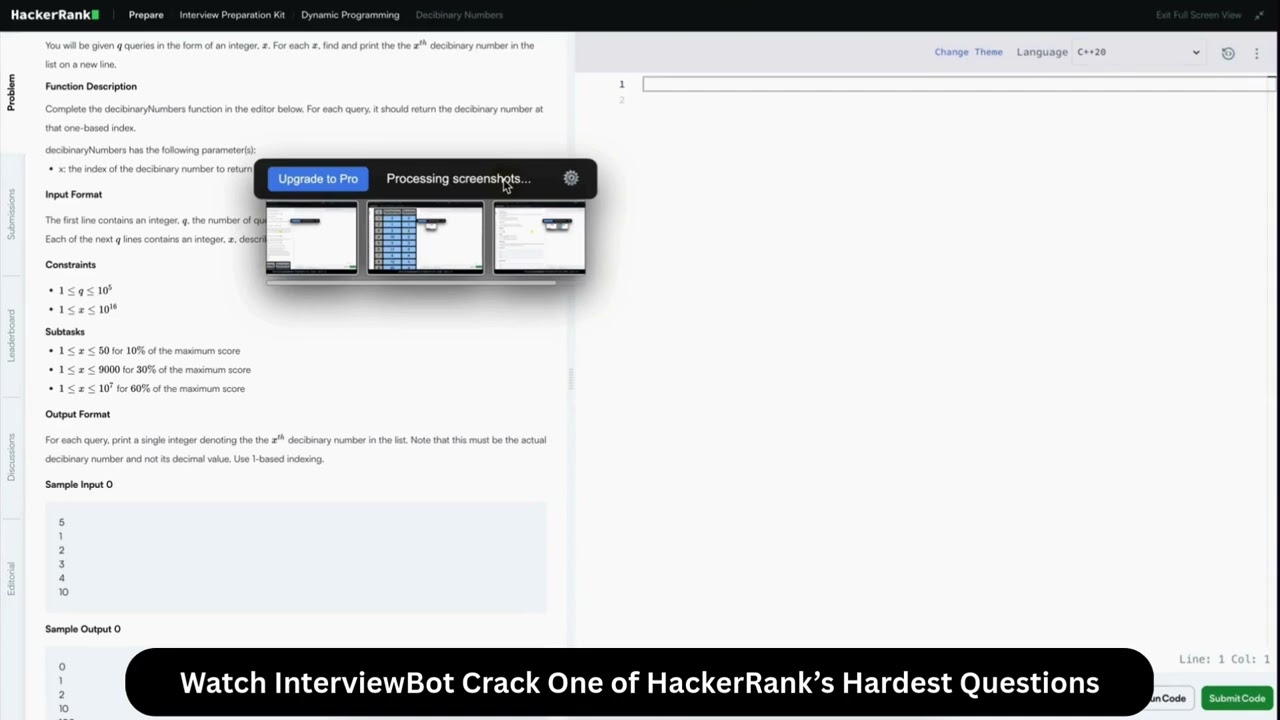Click the 'Output Format' heading

click(x=77, y=414)
